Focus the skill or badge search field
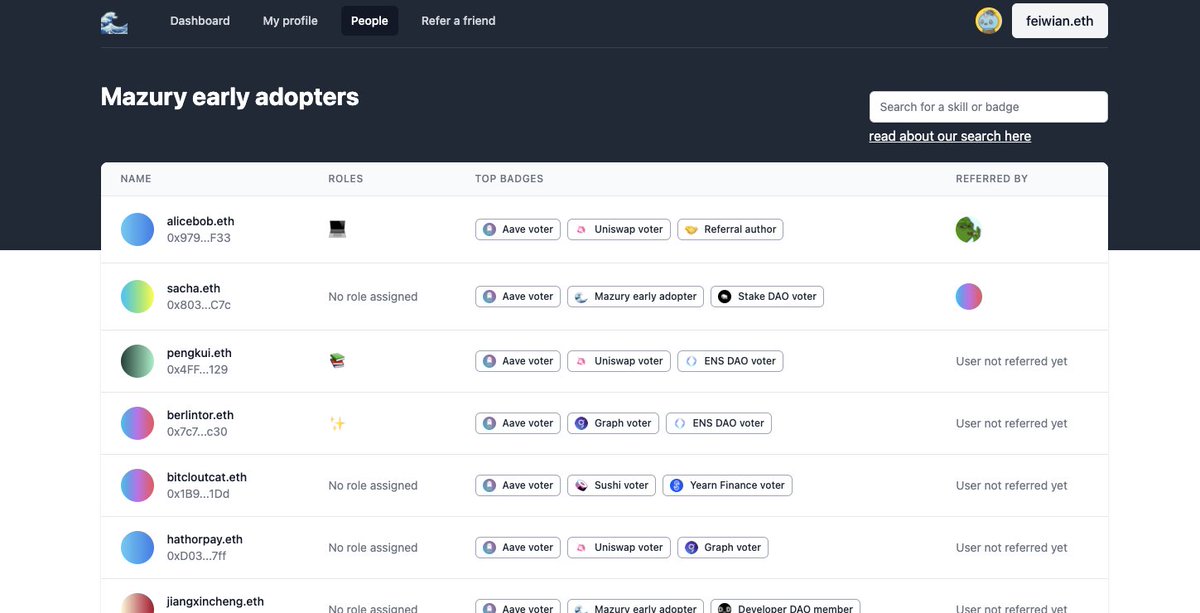This screenshot has height=613, width=1200. point(988,107)
